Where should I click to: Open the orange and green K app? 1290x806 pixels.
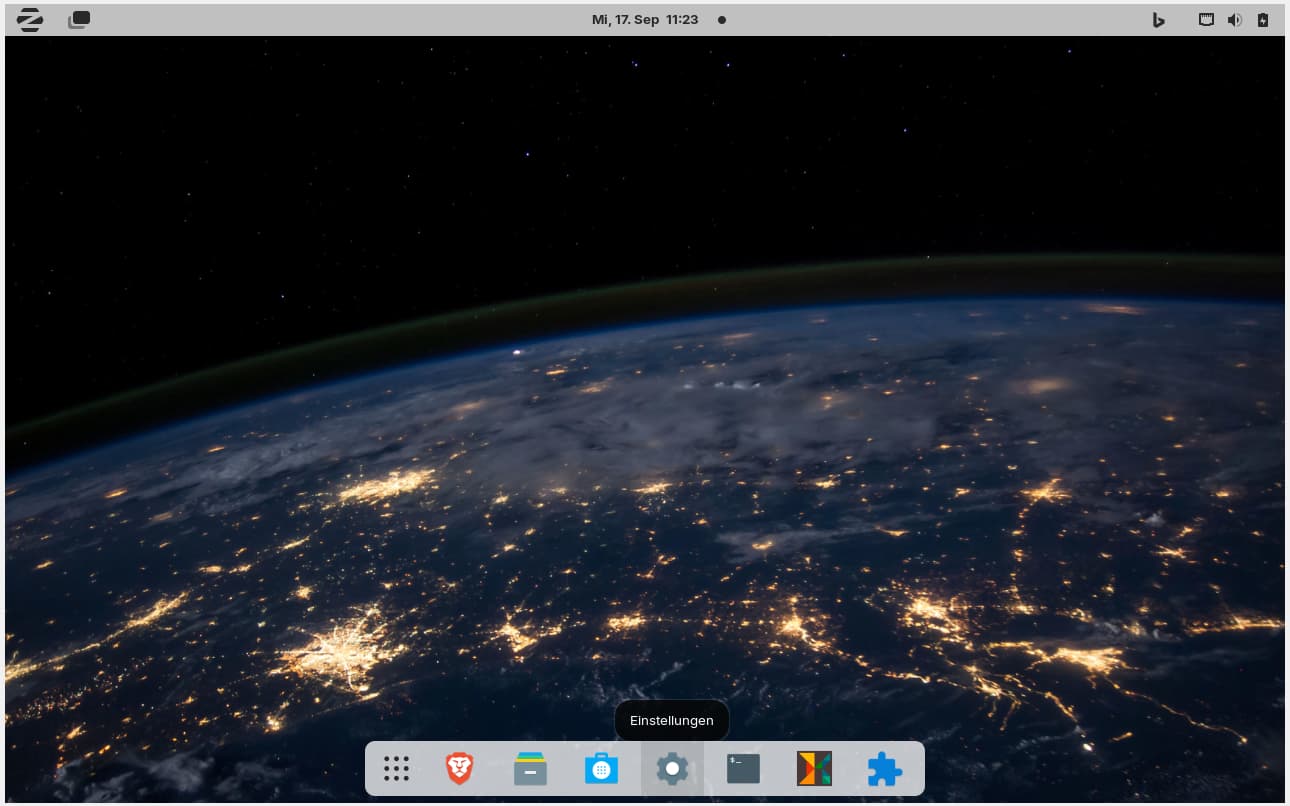click(814, 769)
